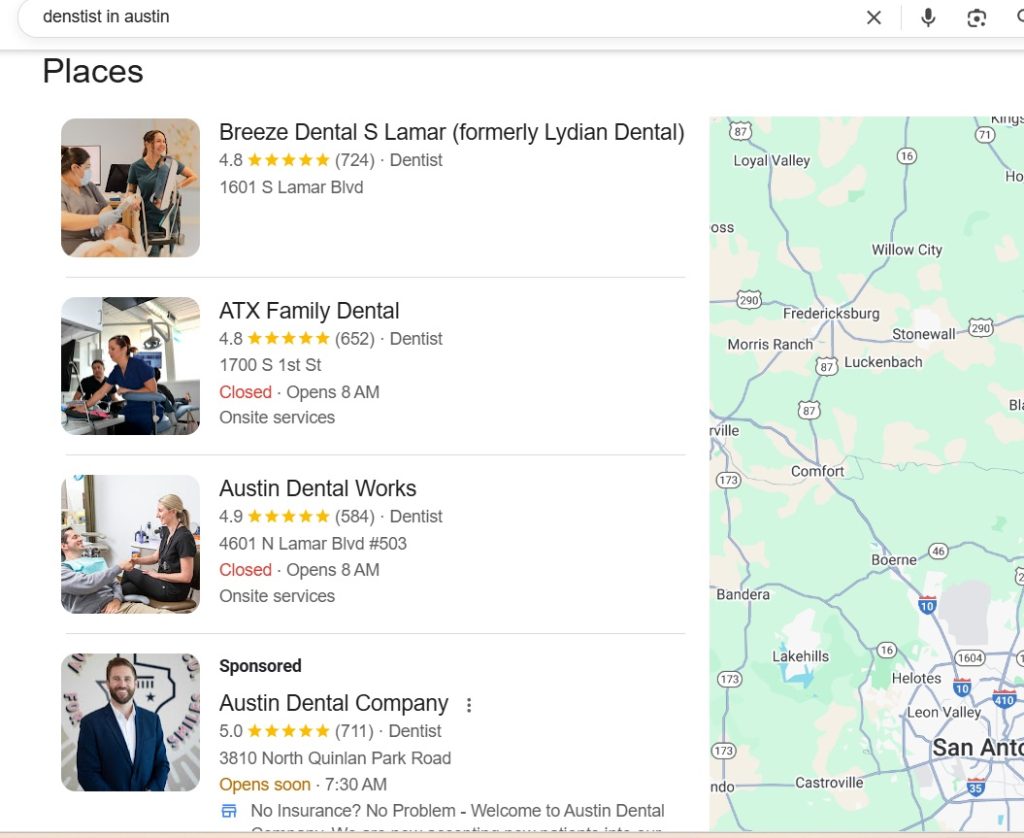The image size is (1024, 838).
Task: View ATX Family Dental photo thumbnail
Action: pyautogui.click(x=130, y=366)
